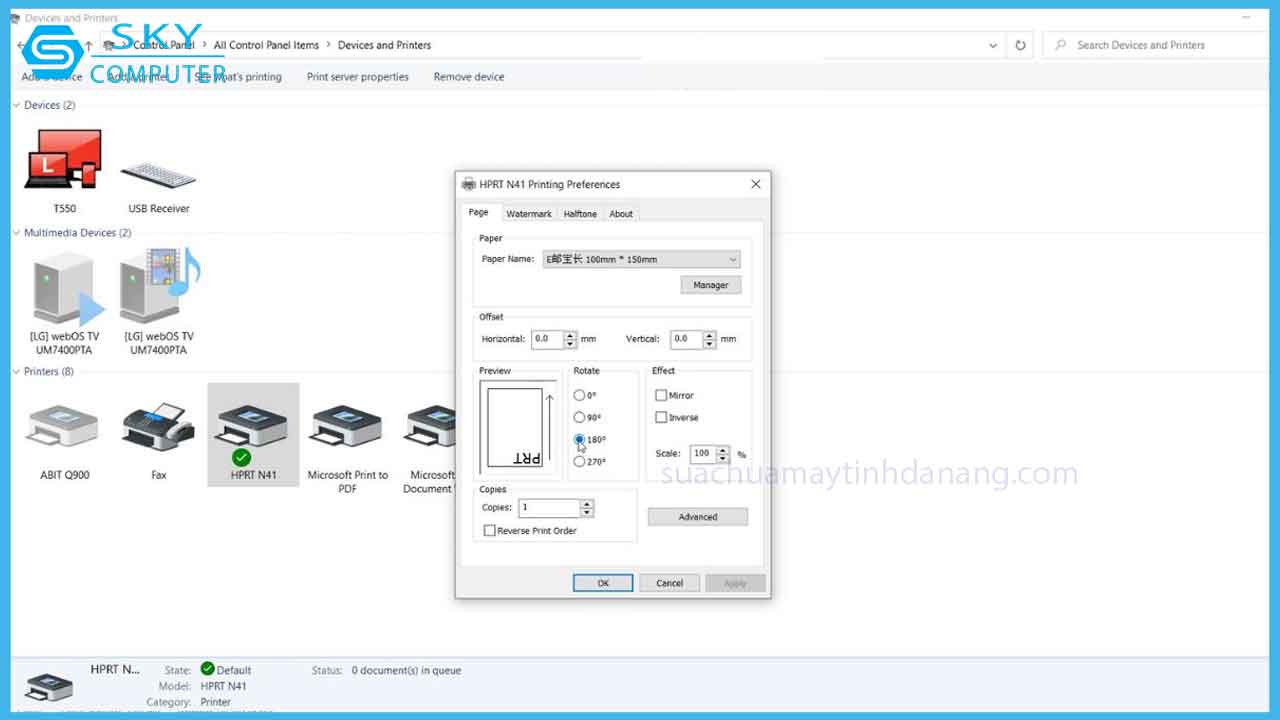Select the 90° rotate radio button

pos(579,418)
